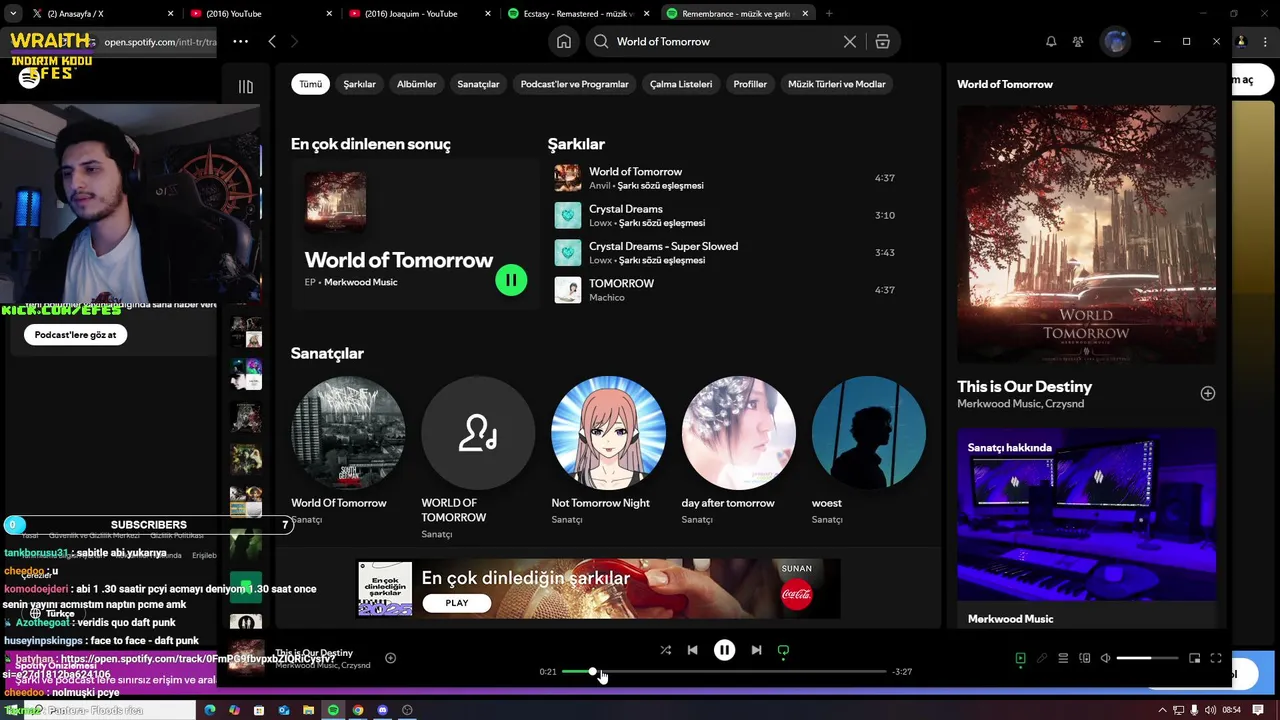The image size is (1280, 720).
Task: Open a new browser tab with plus
Action: [829, 14]
